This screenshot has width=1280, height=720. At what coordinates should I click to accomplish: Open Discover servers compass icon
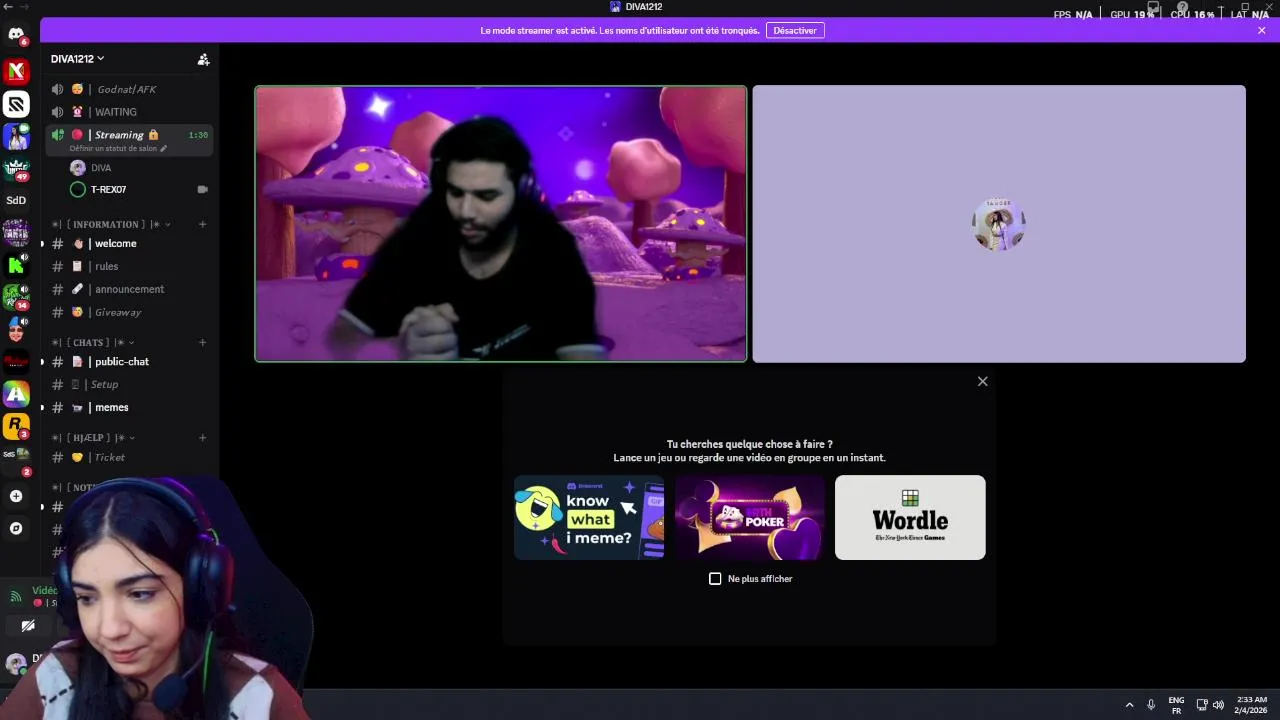pyautogui.click(x=16, y=528)
